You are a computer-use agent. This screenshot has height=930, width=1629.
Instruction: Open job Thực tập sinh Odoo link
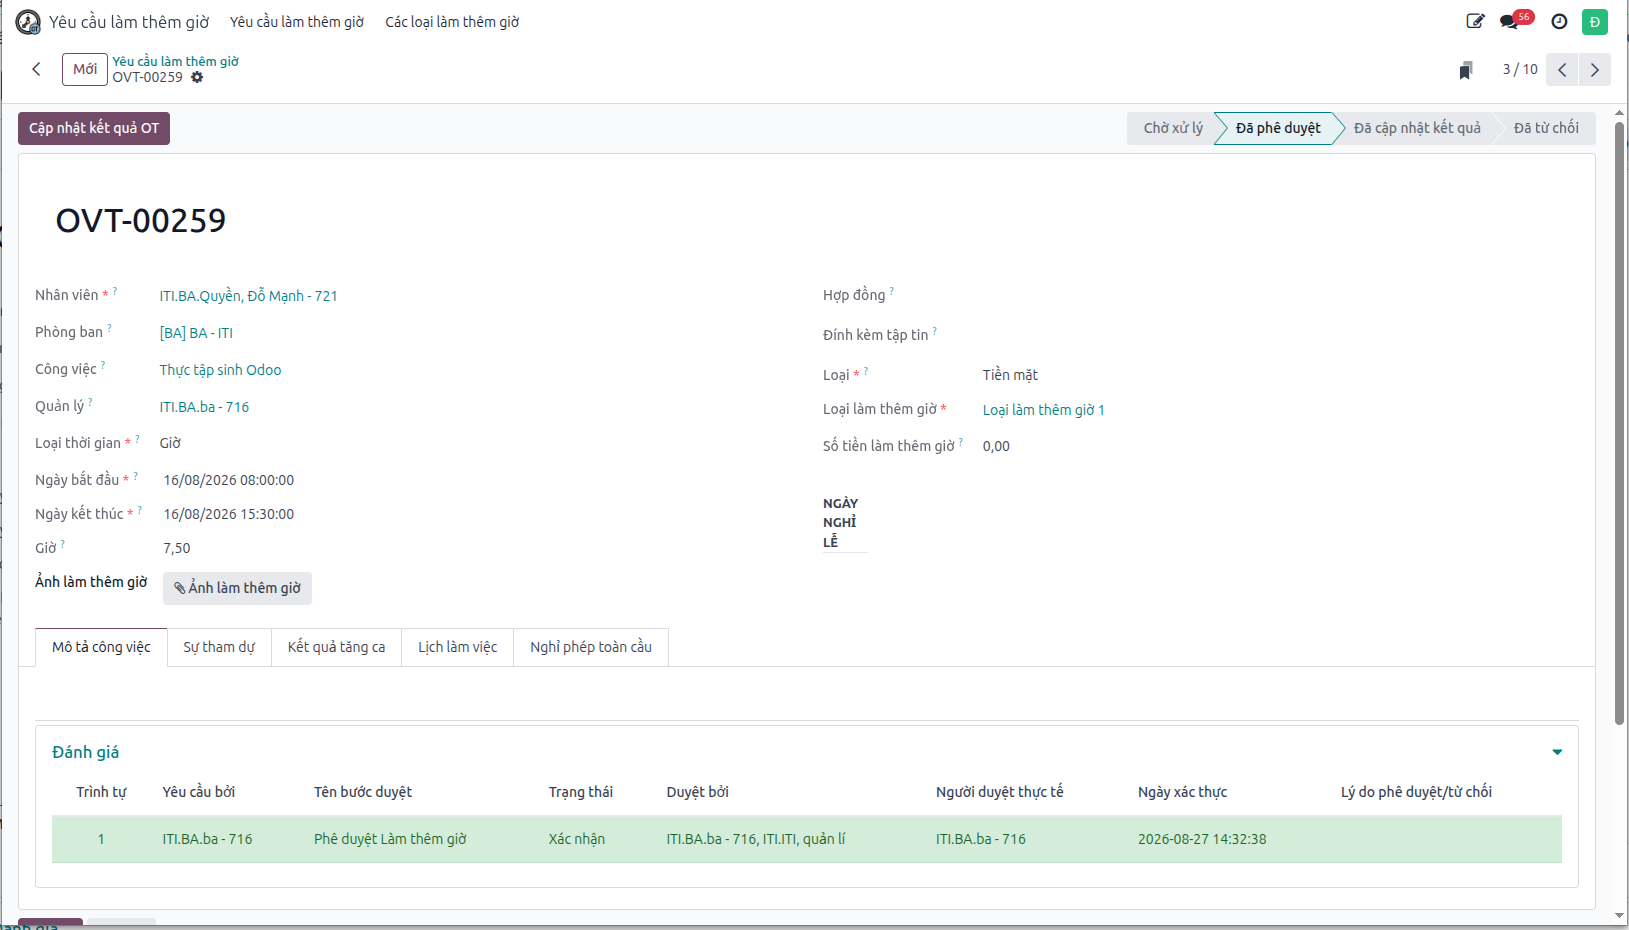[x=220, y=370]
